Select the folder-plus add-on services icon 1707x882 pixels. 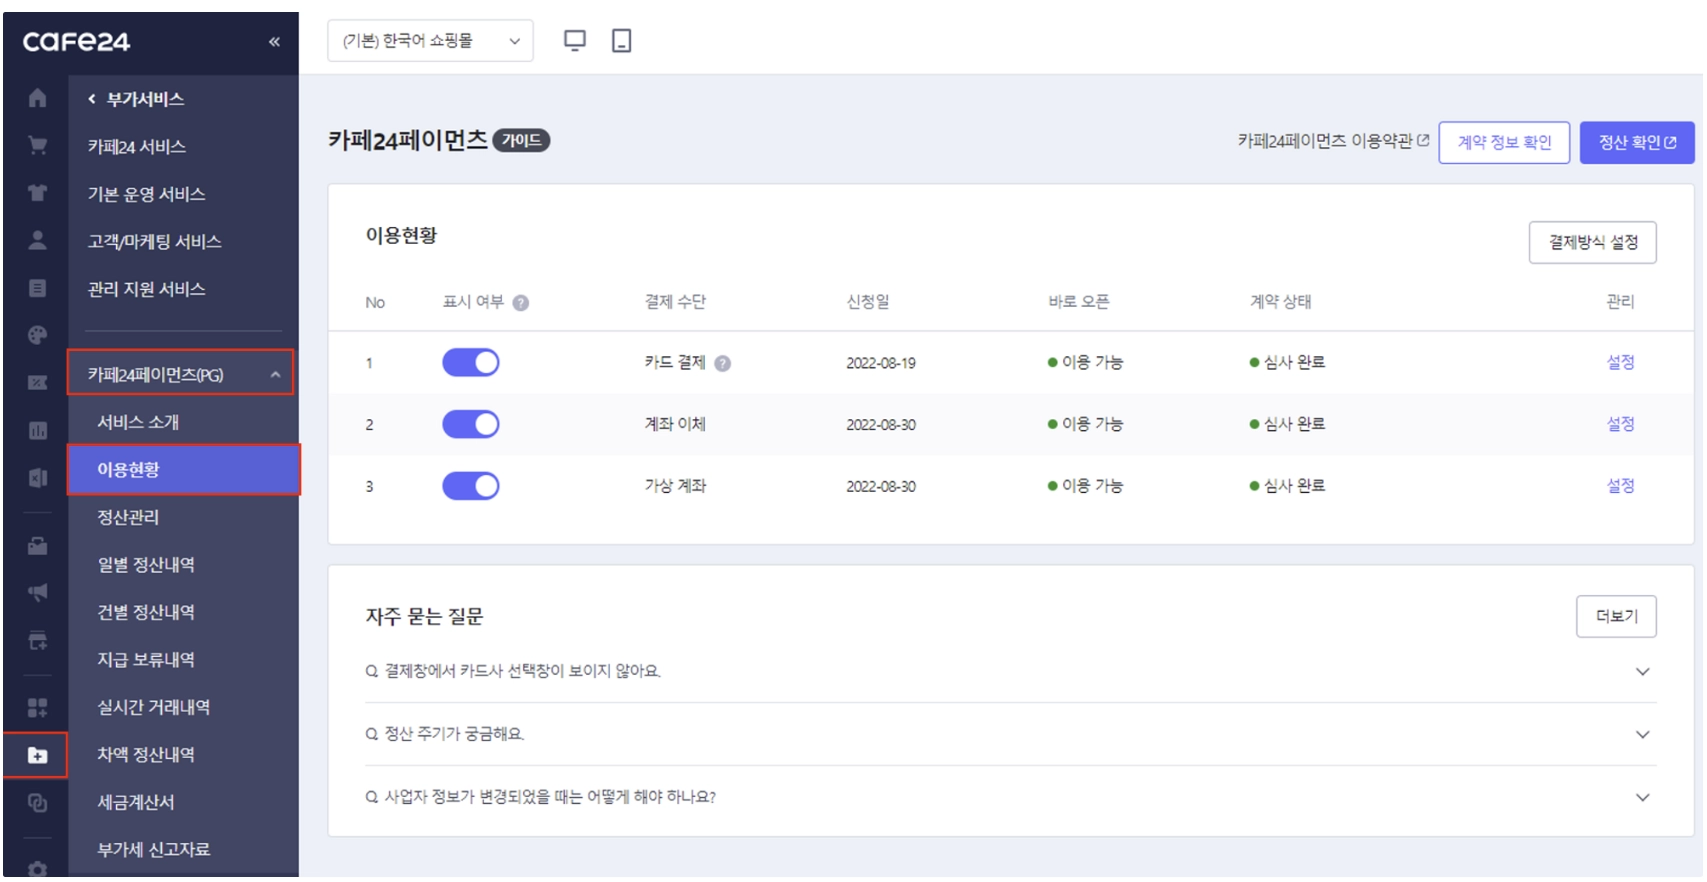[36, 755]
